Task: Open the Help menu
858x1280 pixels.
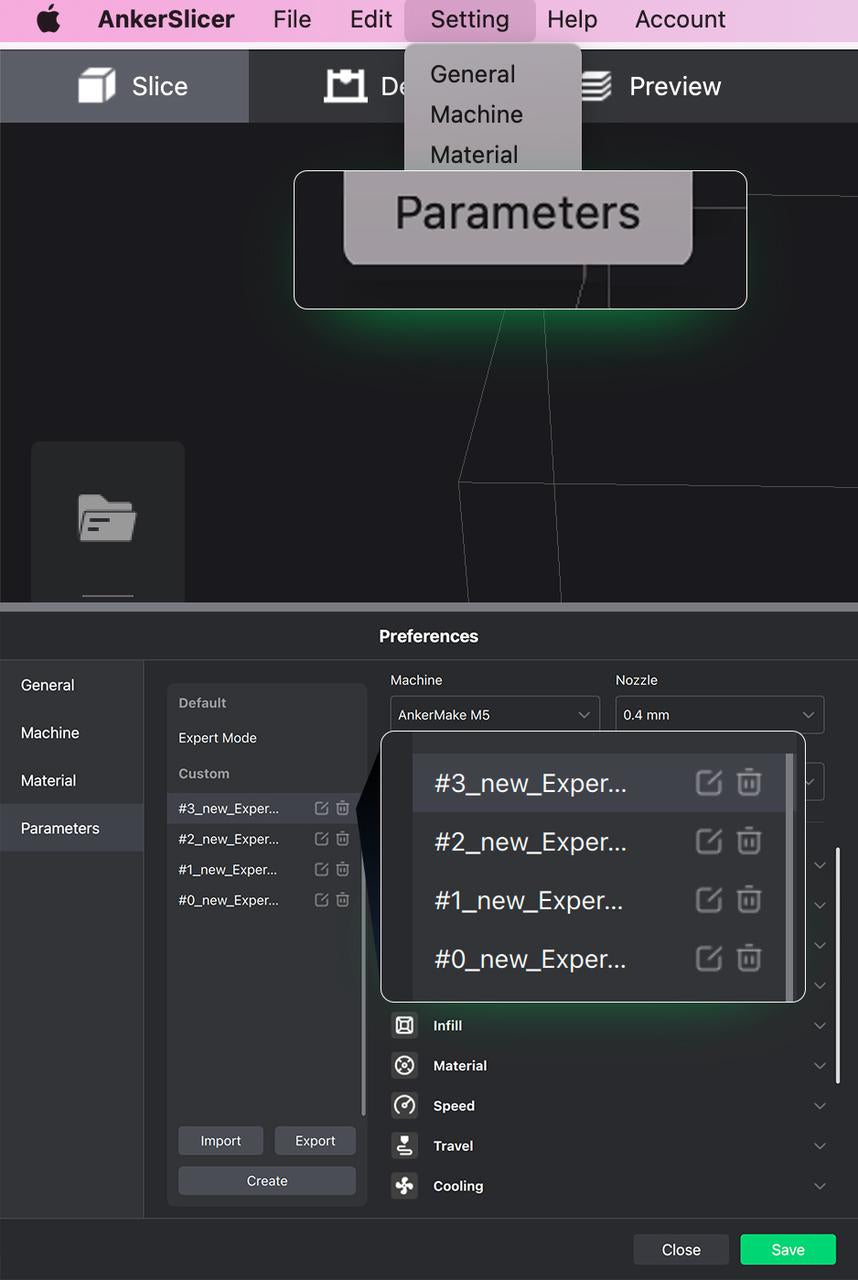Action: 572,19
